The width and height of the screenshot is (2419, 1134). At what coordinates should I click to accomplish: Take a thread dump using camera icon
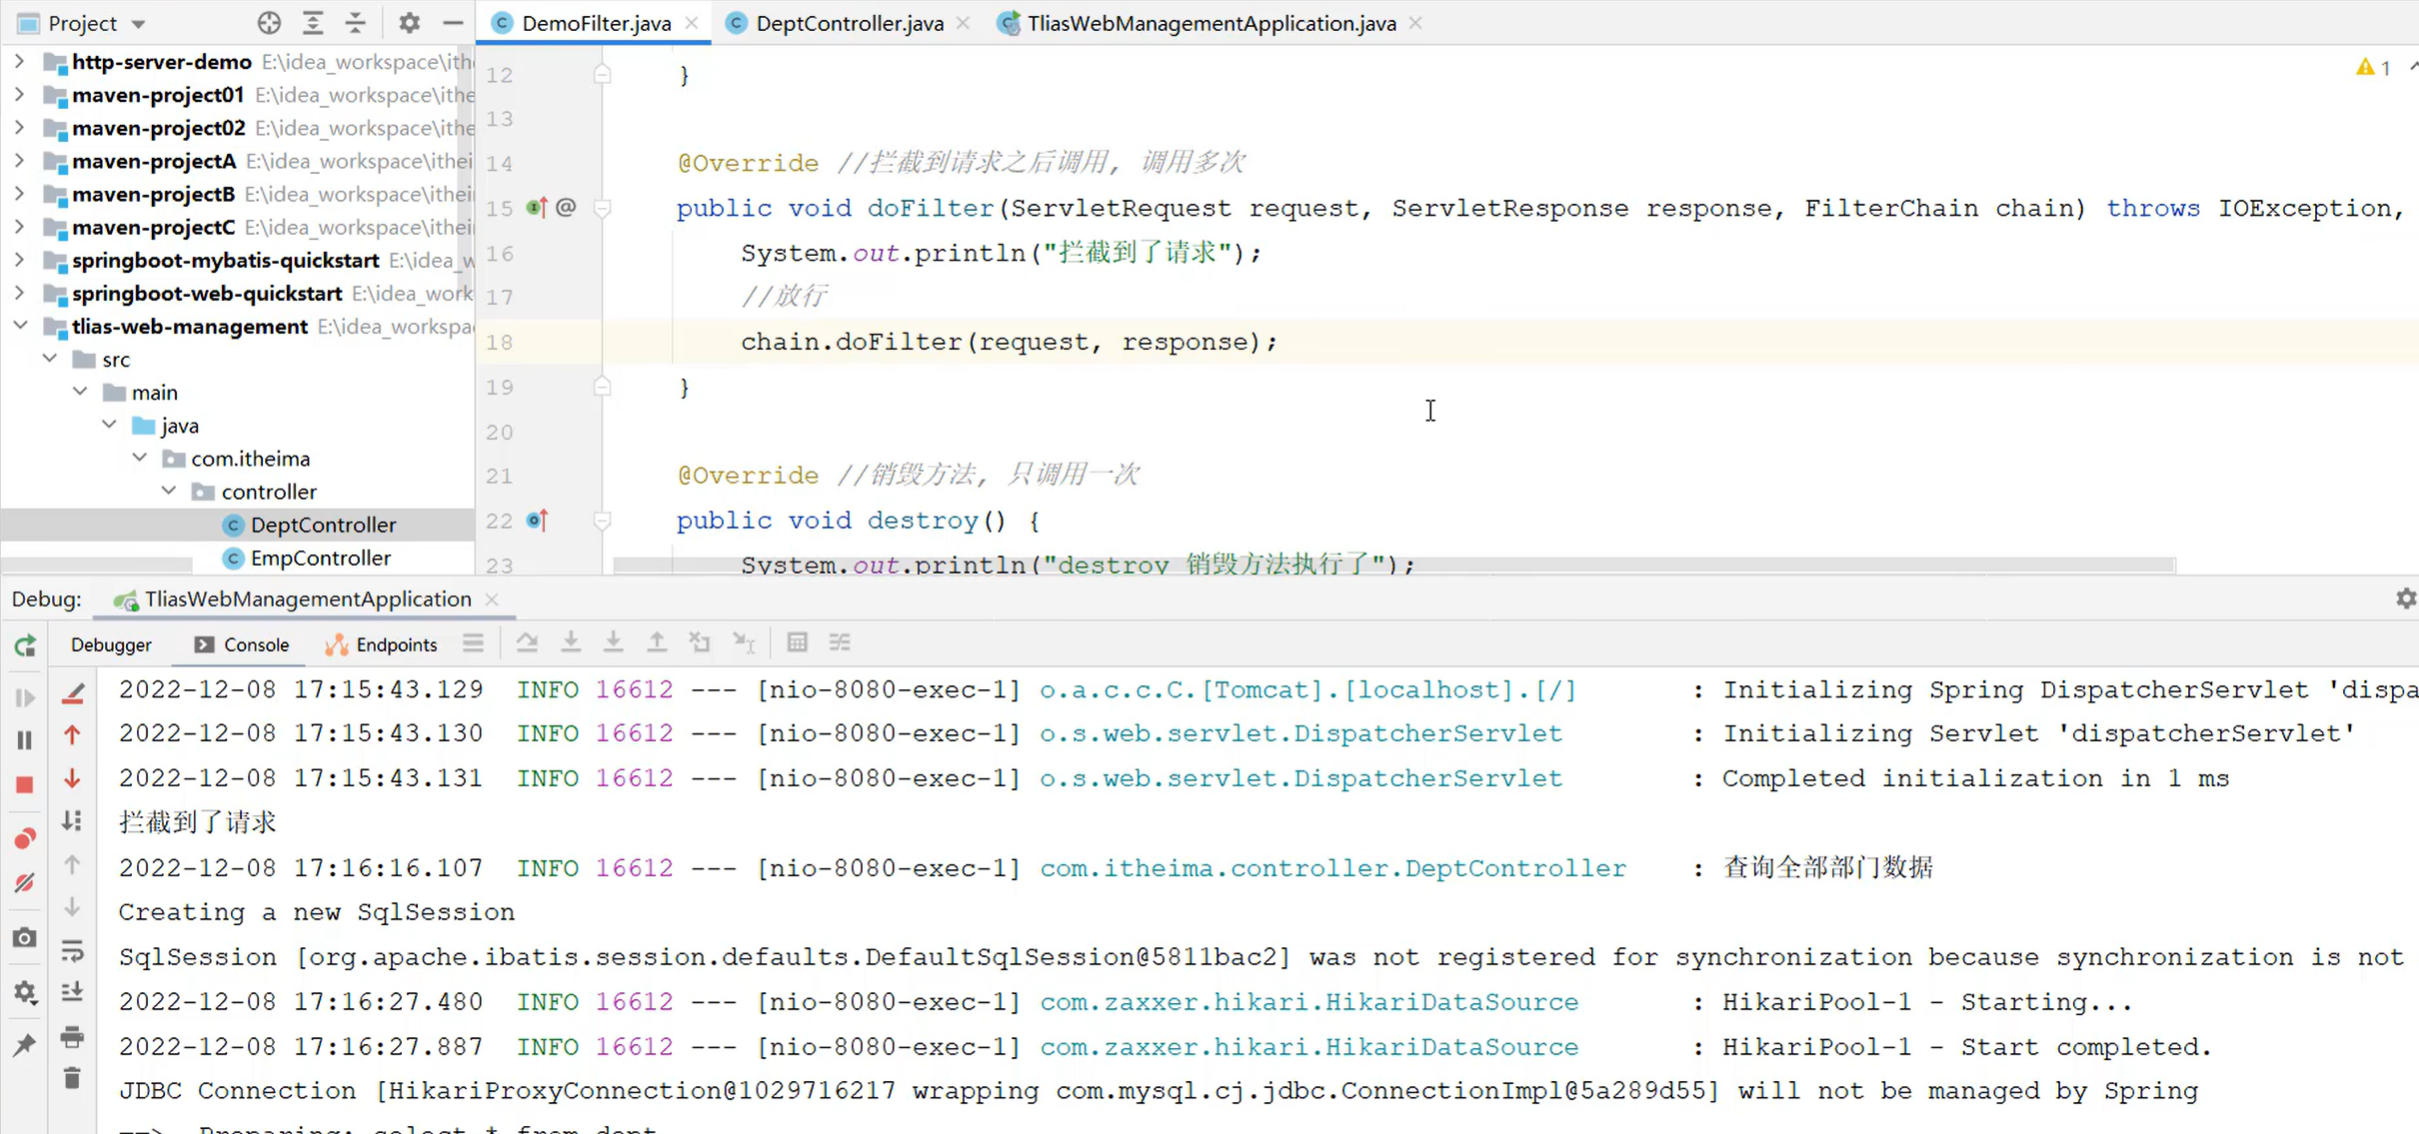pyautogui.click(x=24, y=937)
